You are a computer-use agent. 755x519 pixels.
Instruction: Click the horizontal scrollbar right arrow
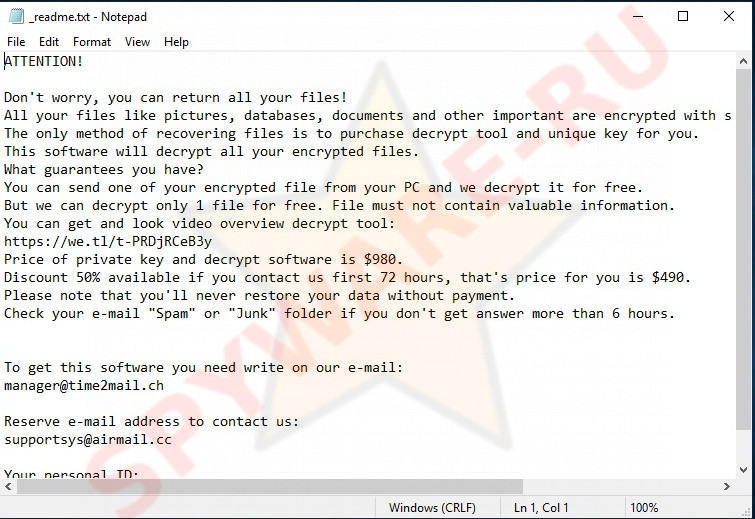[727, 487]
